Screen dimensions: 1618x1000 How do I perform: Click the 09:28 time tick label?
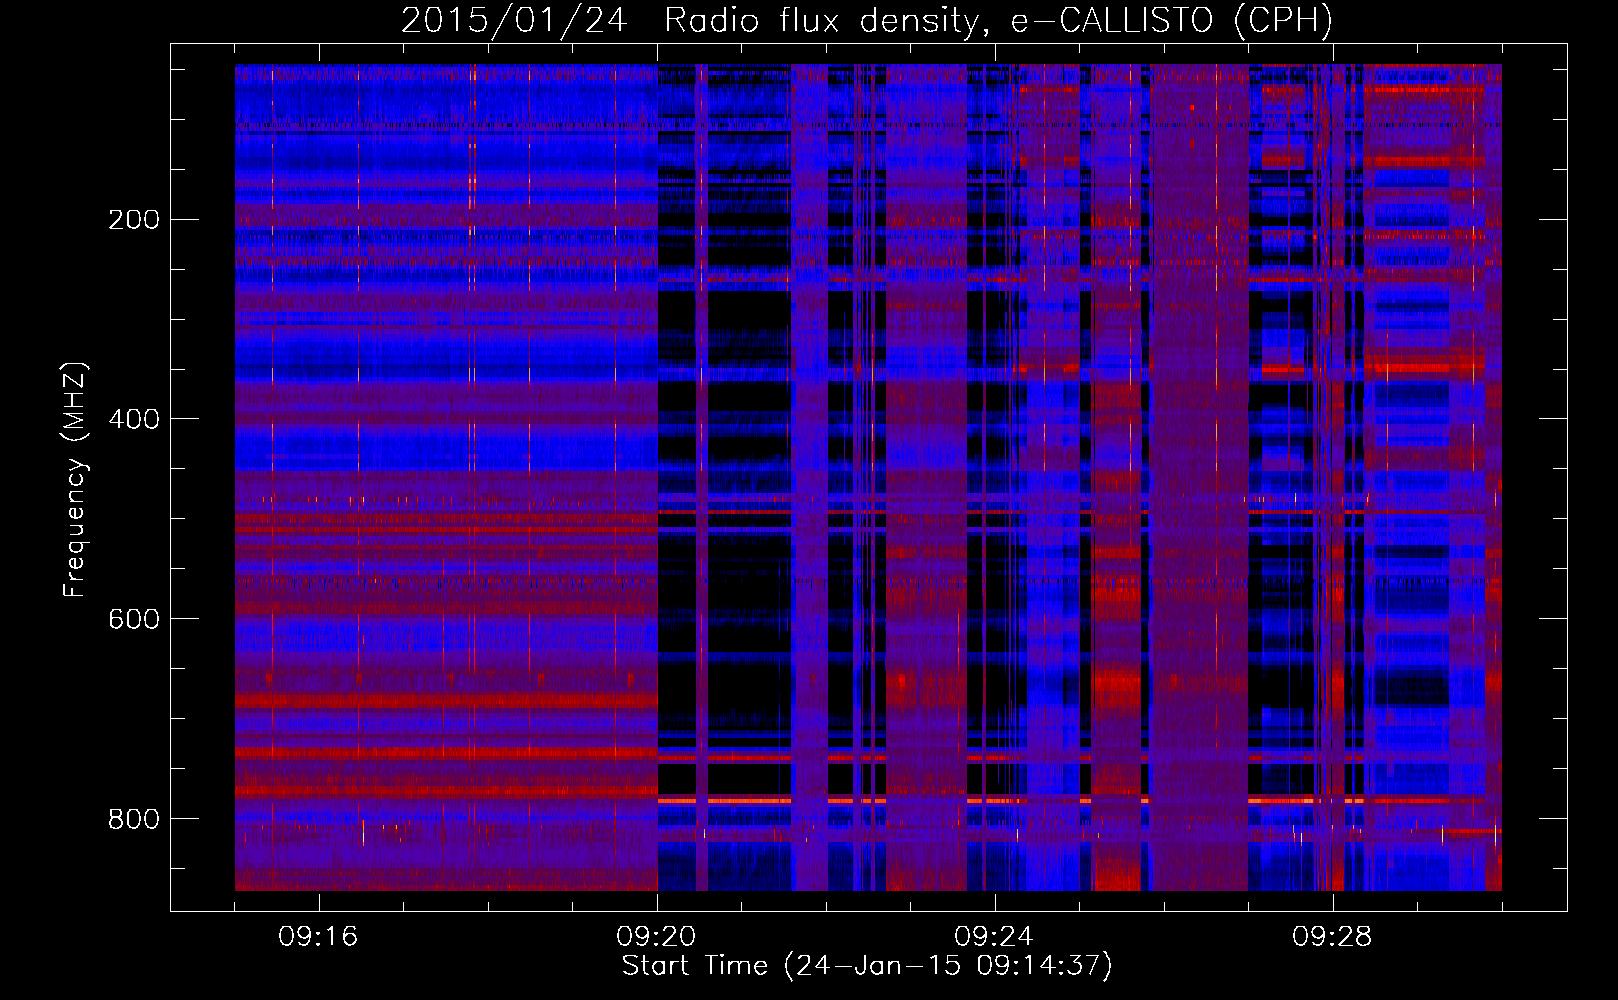tap(1332, 937)
